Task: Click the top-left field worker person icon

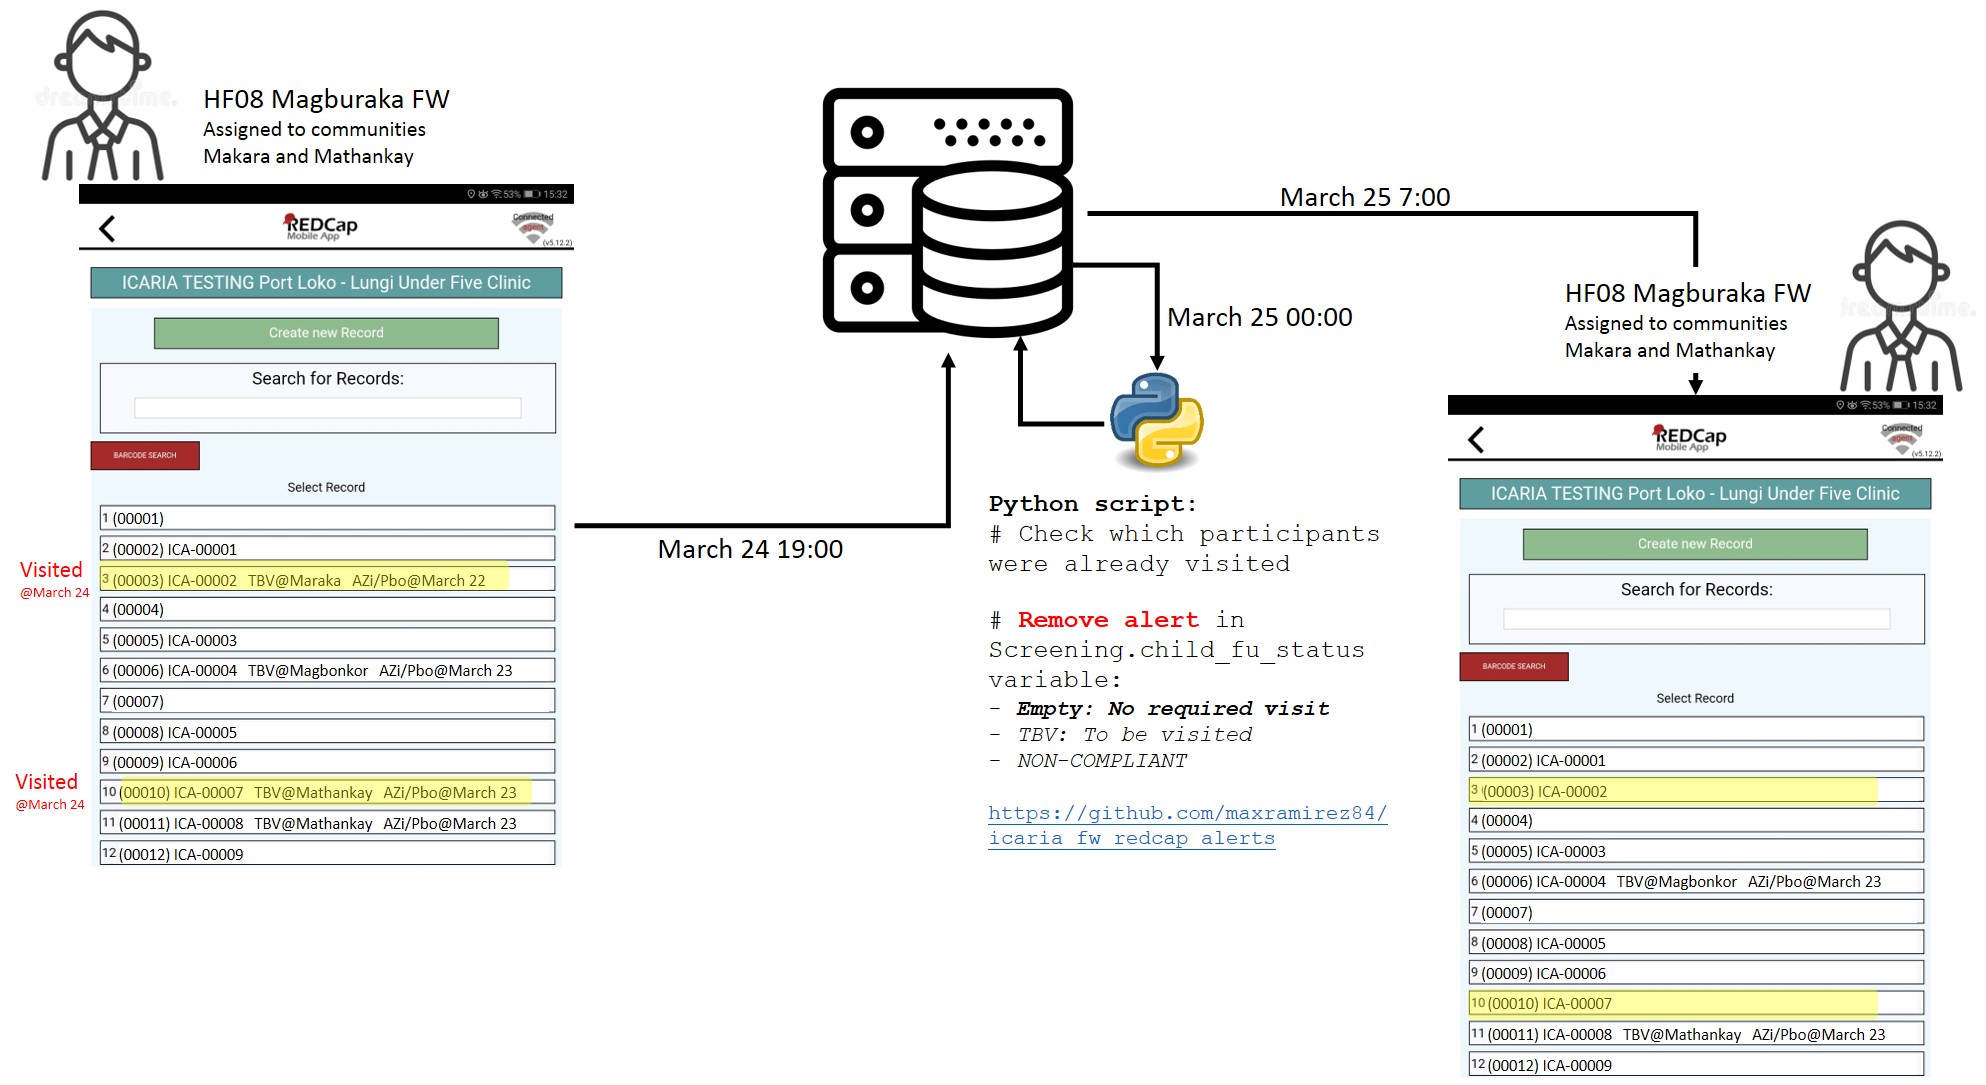Action: click(x=102, y=97)
